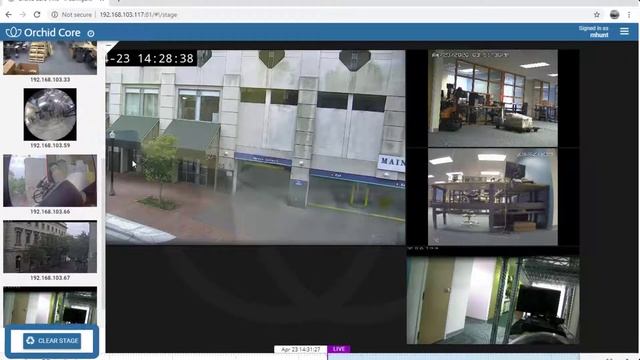640x360 pixels.
Task: Click the 192.168.103.33 camera label
Action: 50,79
